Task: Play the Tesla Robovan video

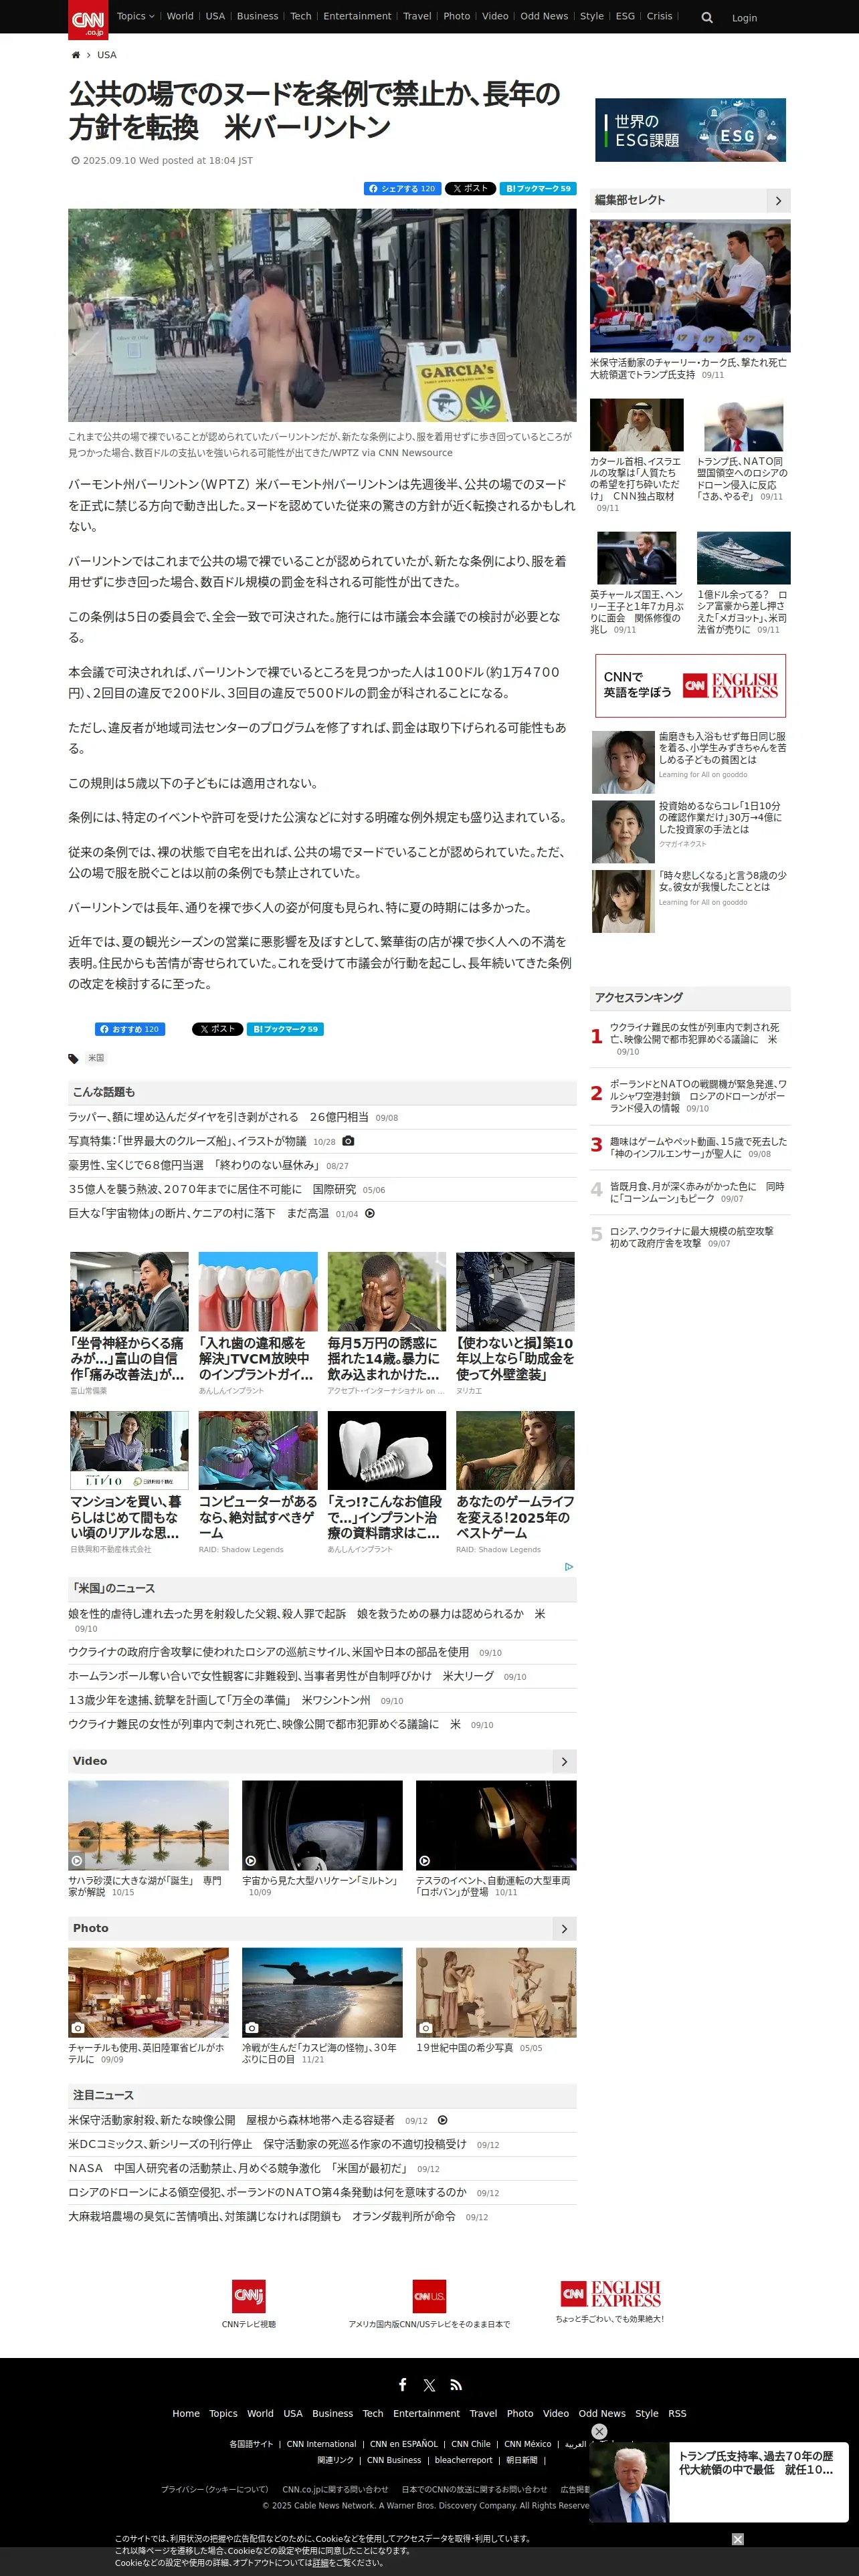Action: point(496,1825)
